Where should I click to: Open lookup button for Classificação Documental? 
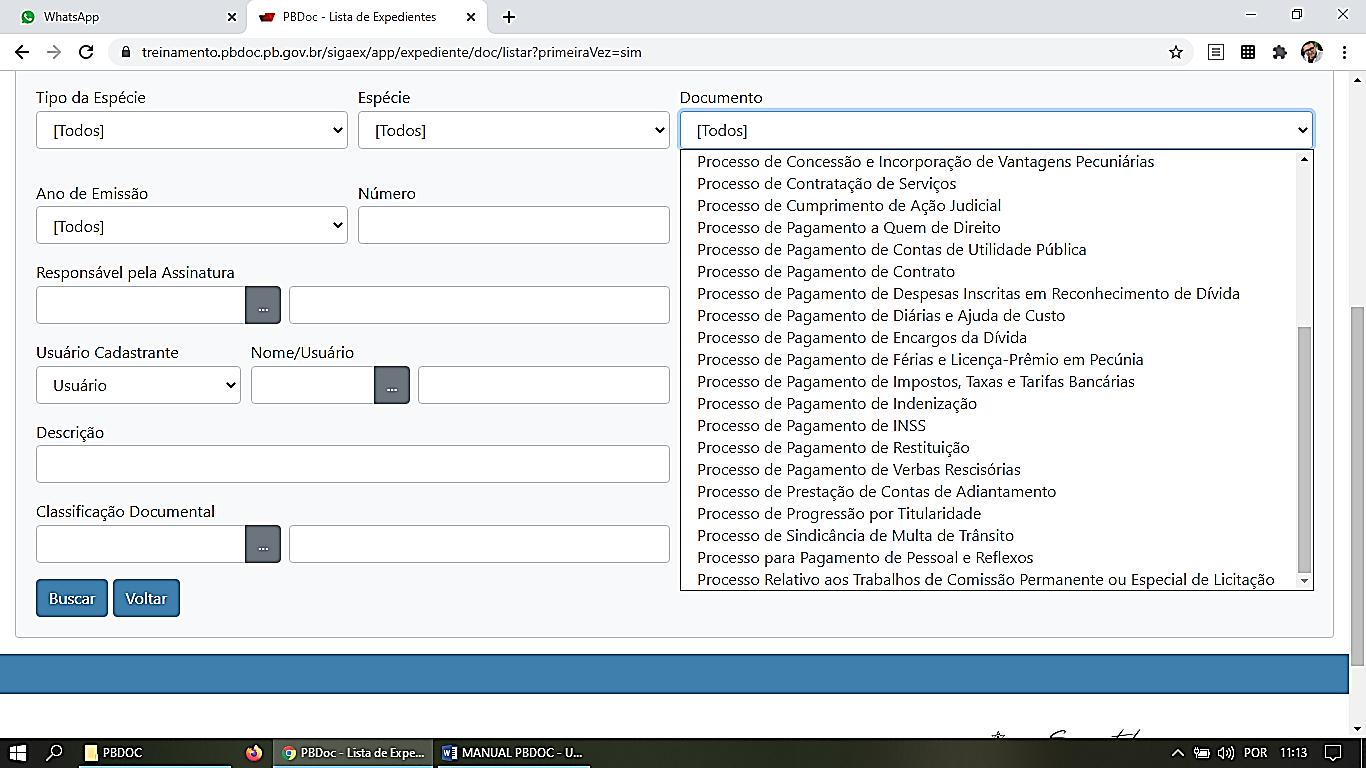click(263, 544)
